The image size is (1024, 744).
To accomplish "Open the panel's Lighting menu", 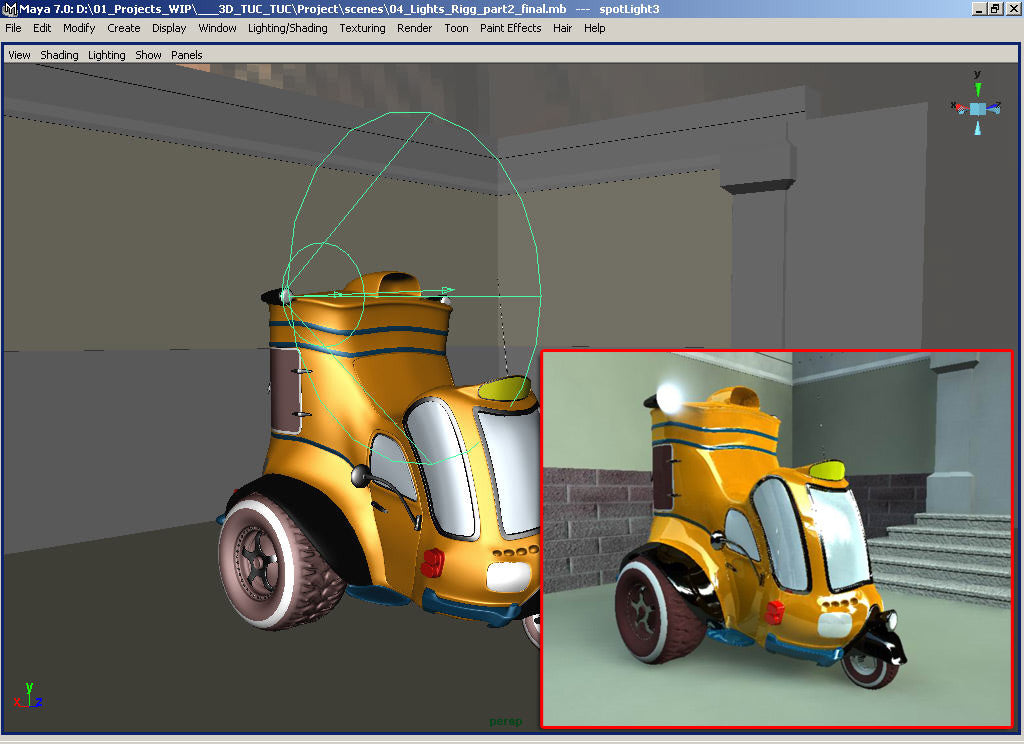I will (x=107, y=55).
